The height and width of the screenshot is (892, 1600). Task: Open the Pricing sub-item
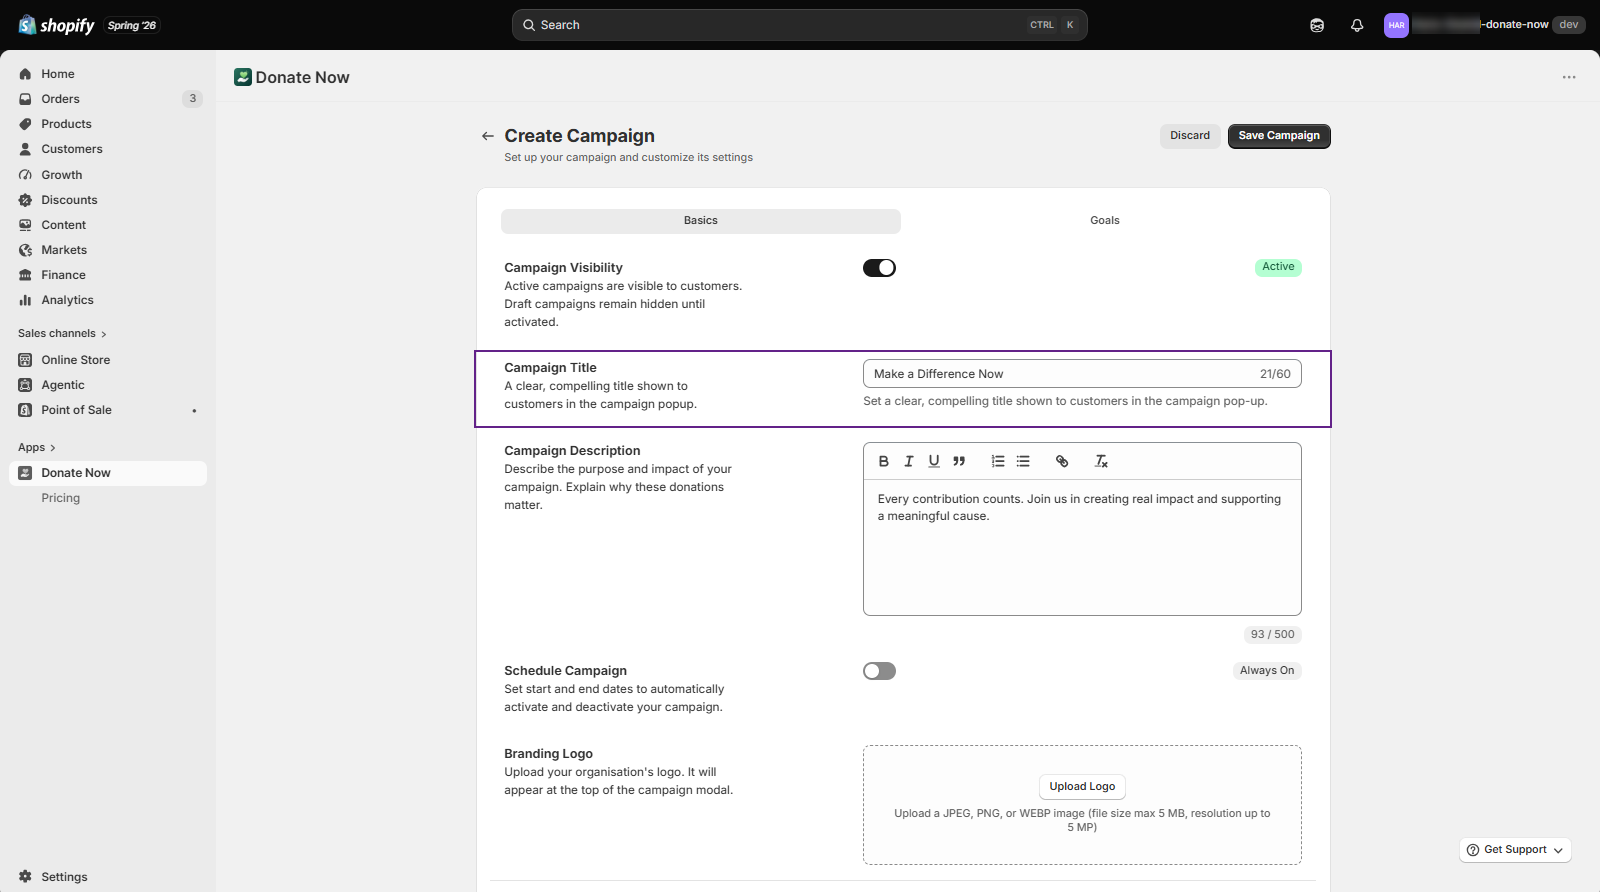[61, 498]
